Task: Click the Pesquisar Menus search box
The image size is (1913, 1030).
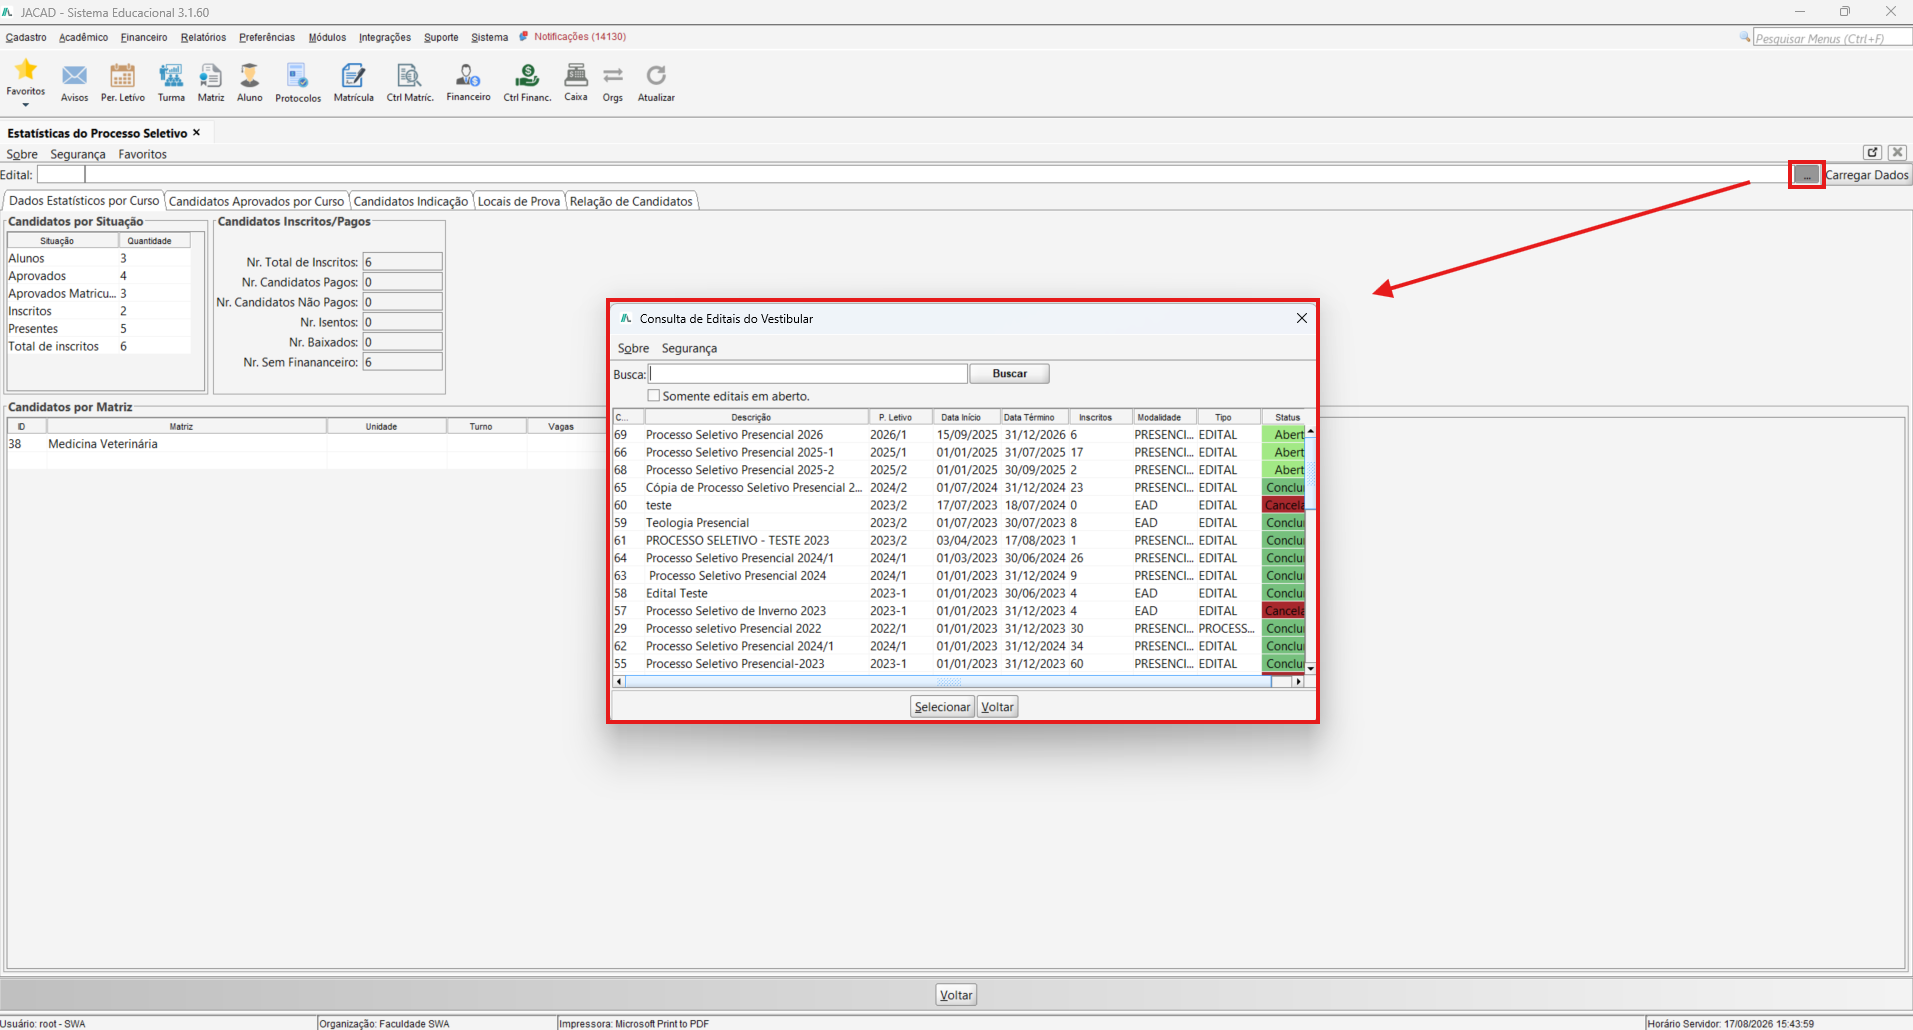Action: pyautogui.click(x=1833, y=38)
